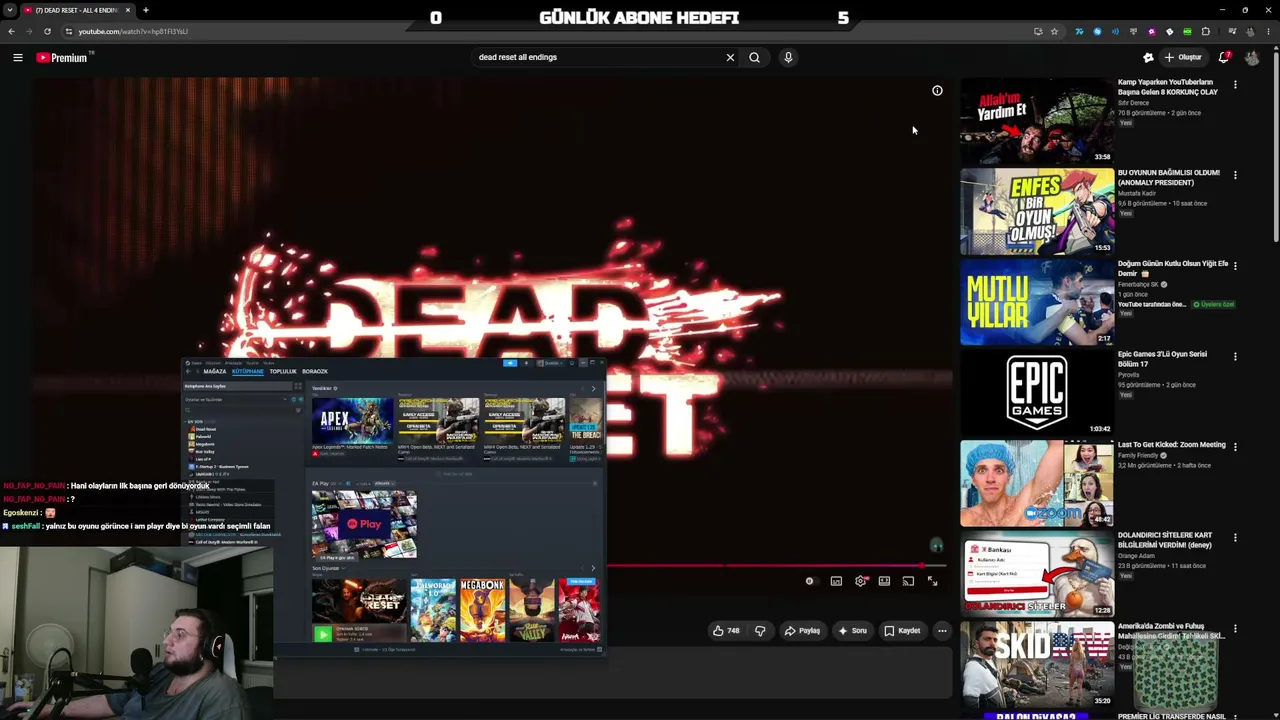Like the video with 748 likes

(x=726, y=631)
